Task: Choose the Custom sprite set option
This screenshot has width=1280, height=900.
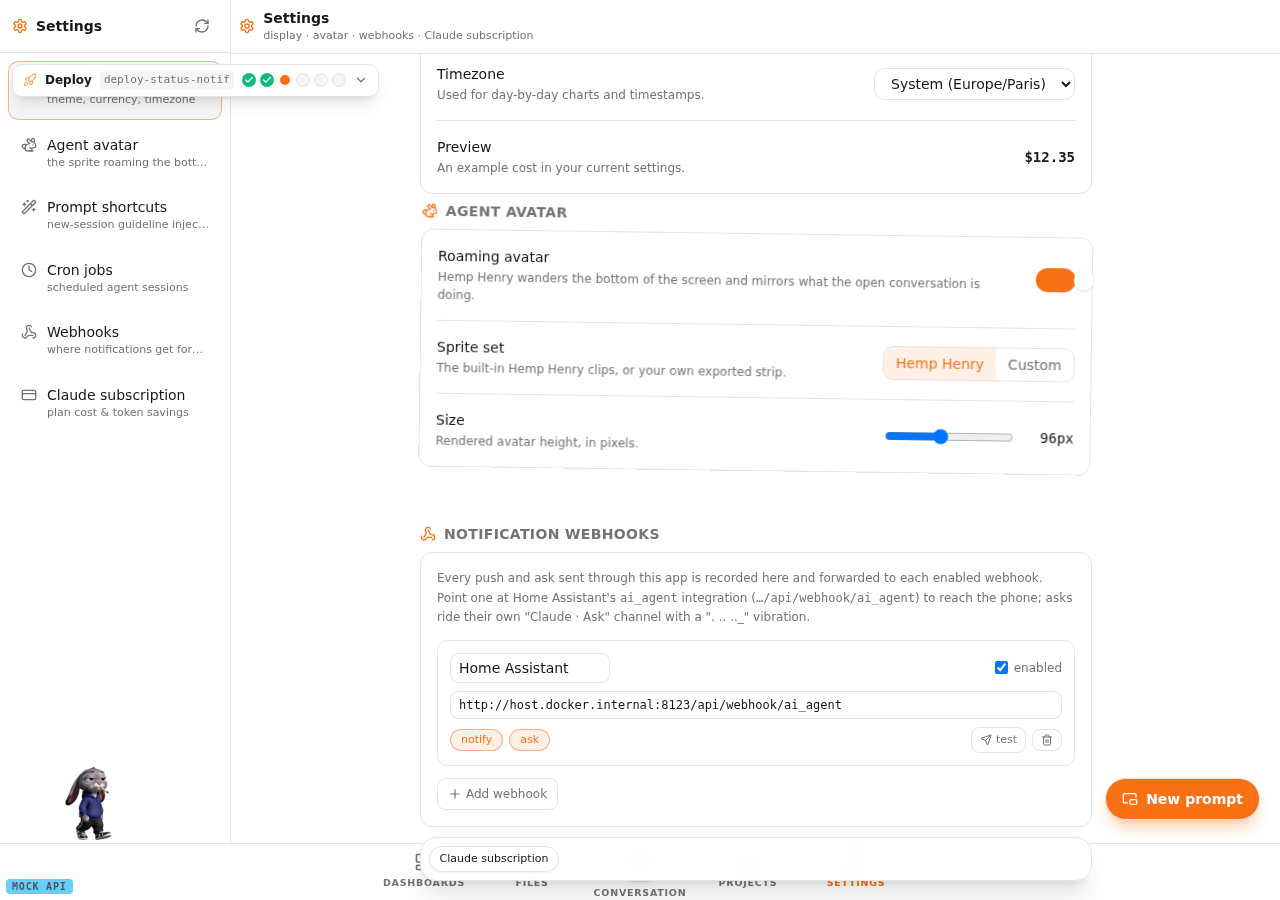Action: pos(1034,365)
